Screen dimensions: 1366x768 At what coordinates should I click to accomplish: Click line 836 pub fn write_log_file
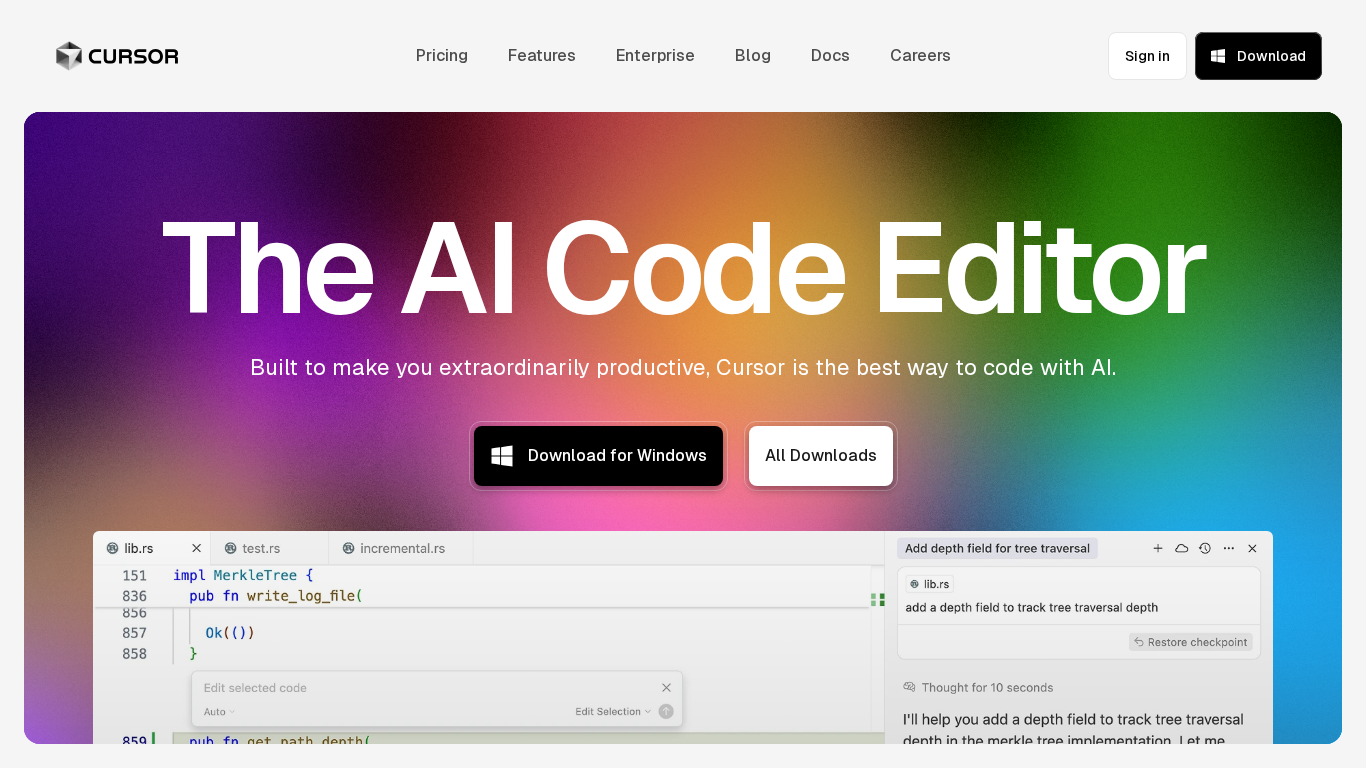click(275, 596)
